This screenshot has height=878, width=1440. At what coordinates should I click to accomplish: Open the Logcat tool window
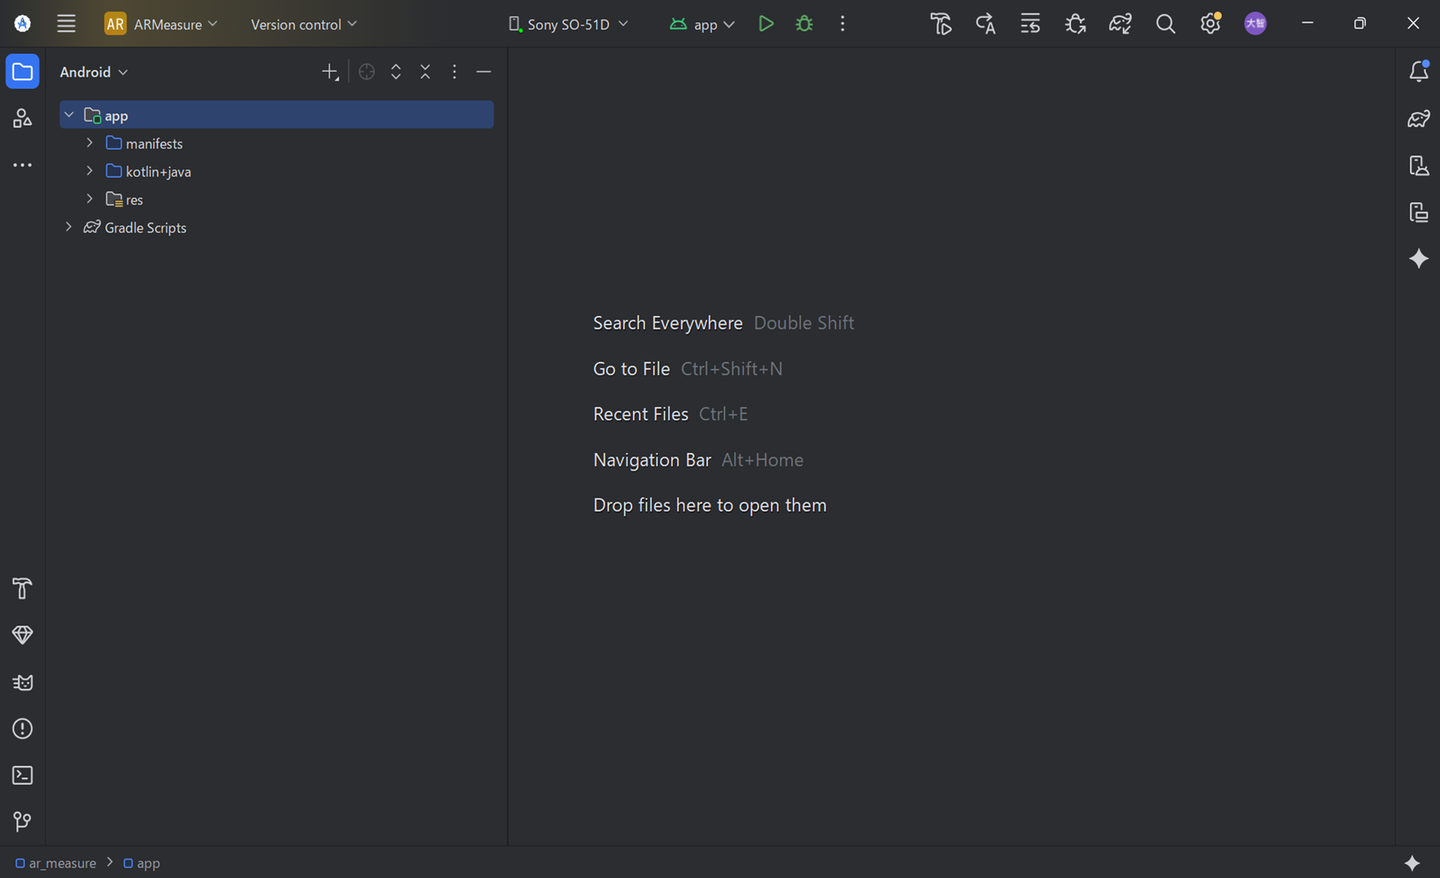22,683
